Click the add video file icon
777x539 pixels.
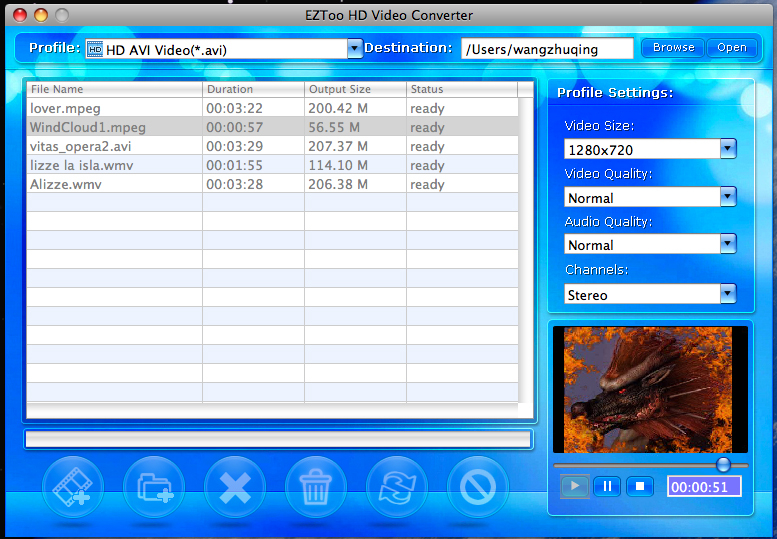pos(73,487)
